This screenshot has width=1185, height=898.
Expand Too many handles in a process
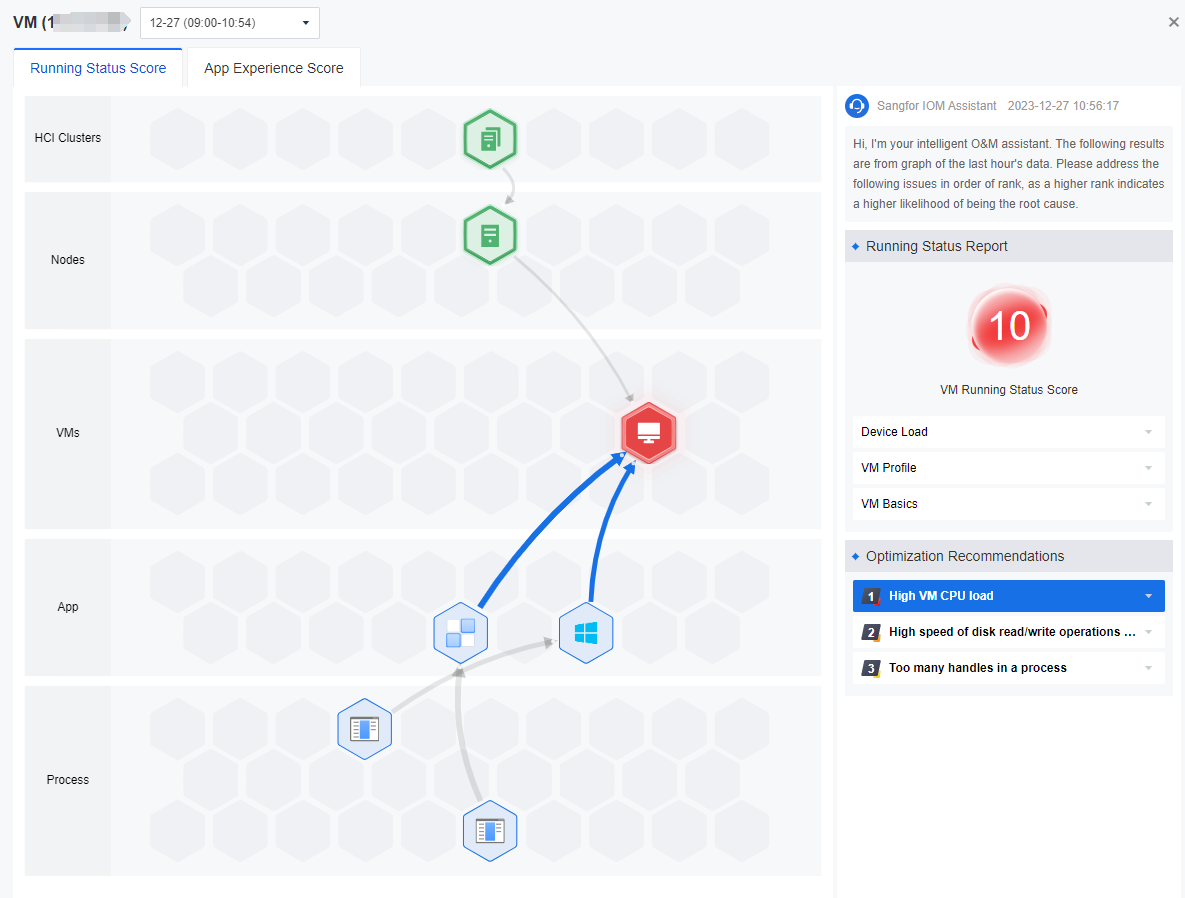tap(1008, 668)
